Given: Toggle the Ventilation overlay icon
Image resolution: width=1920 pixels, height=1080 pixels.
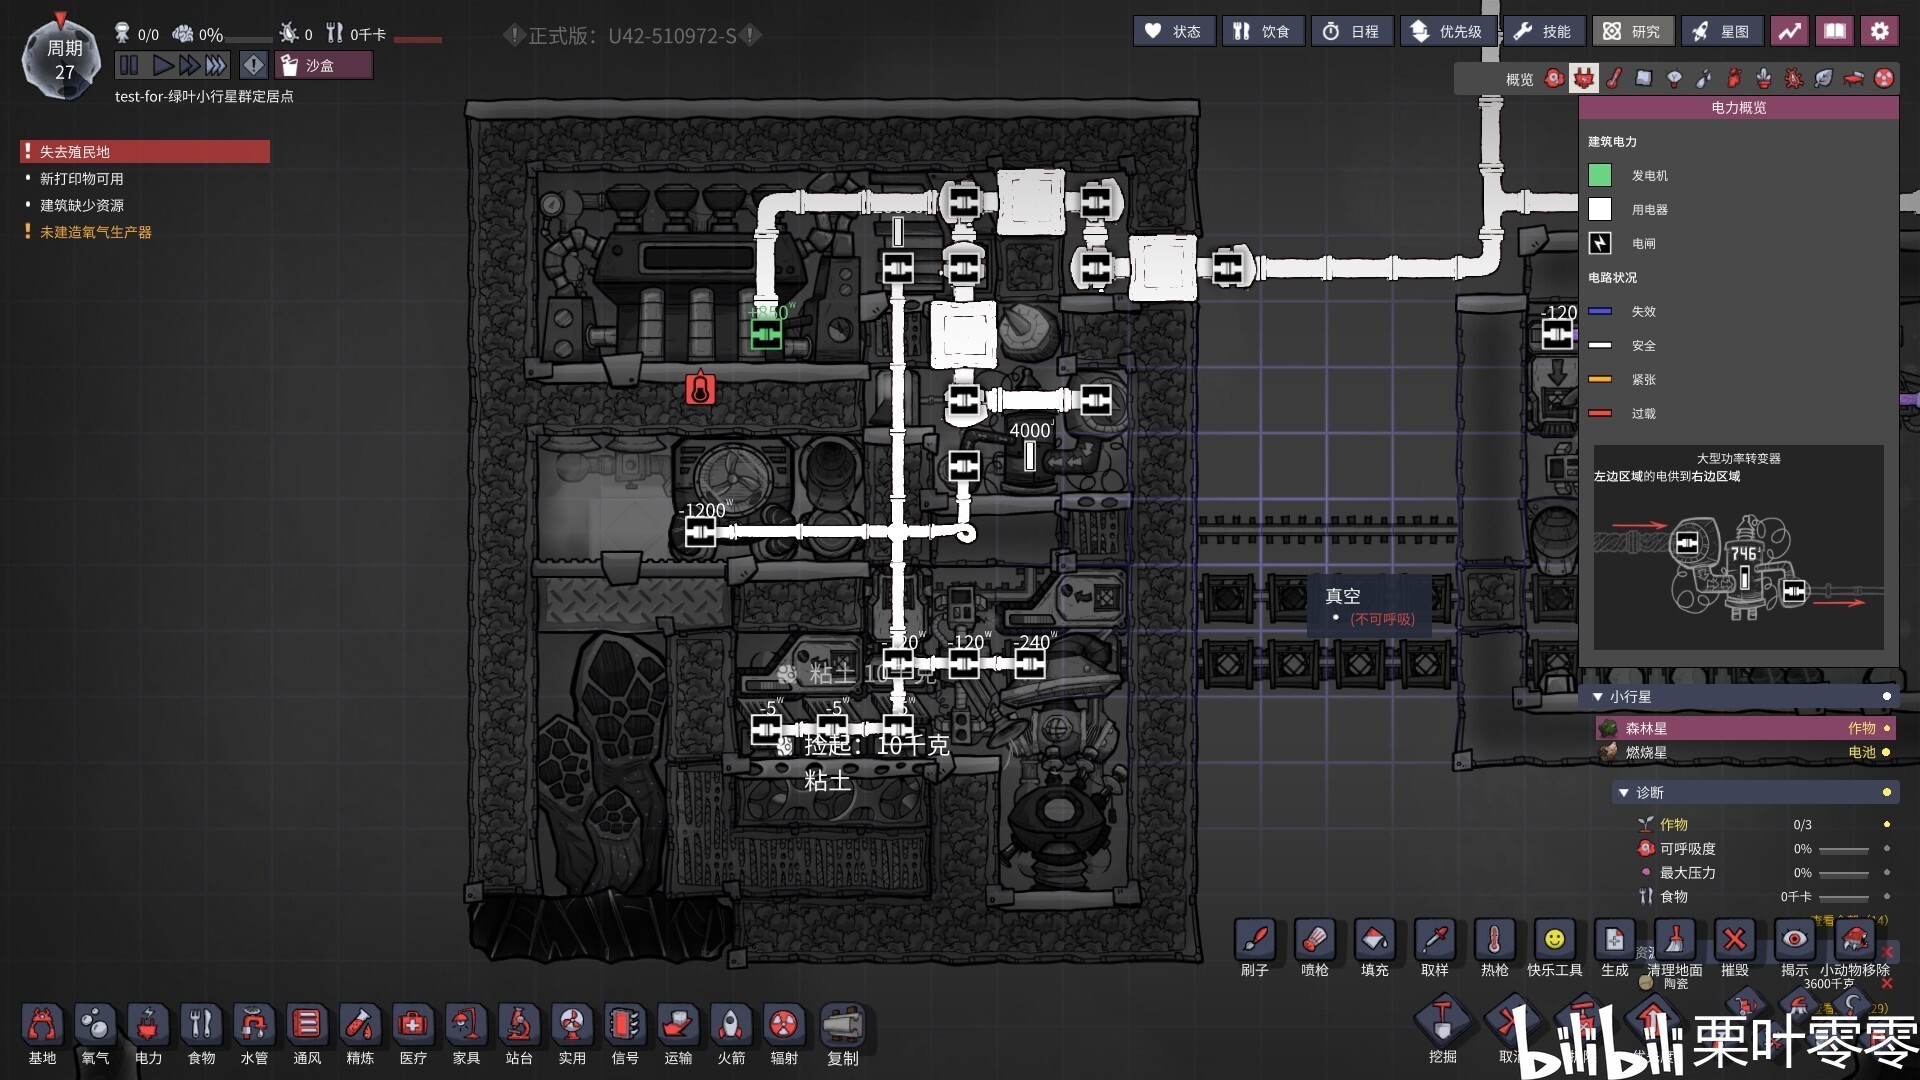Looking at the screenshot, I should click(x=1734, y=78).
